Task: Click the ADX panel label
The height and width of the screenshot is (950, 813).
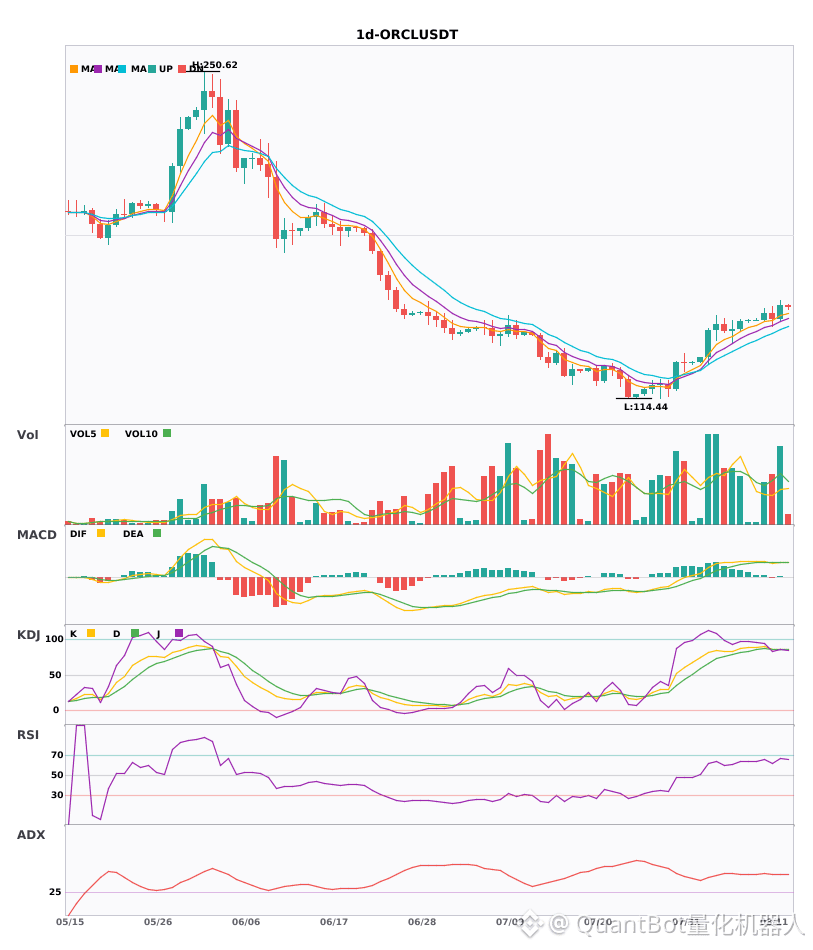Action: coord(31,835)
